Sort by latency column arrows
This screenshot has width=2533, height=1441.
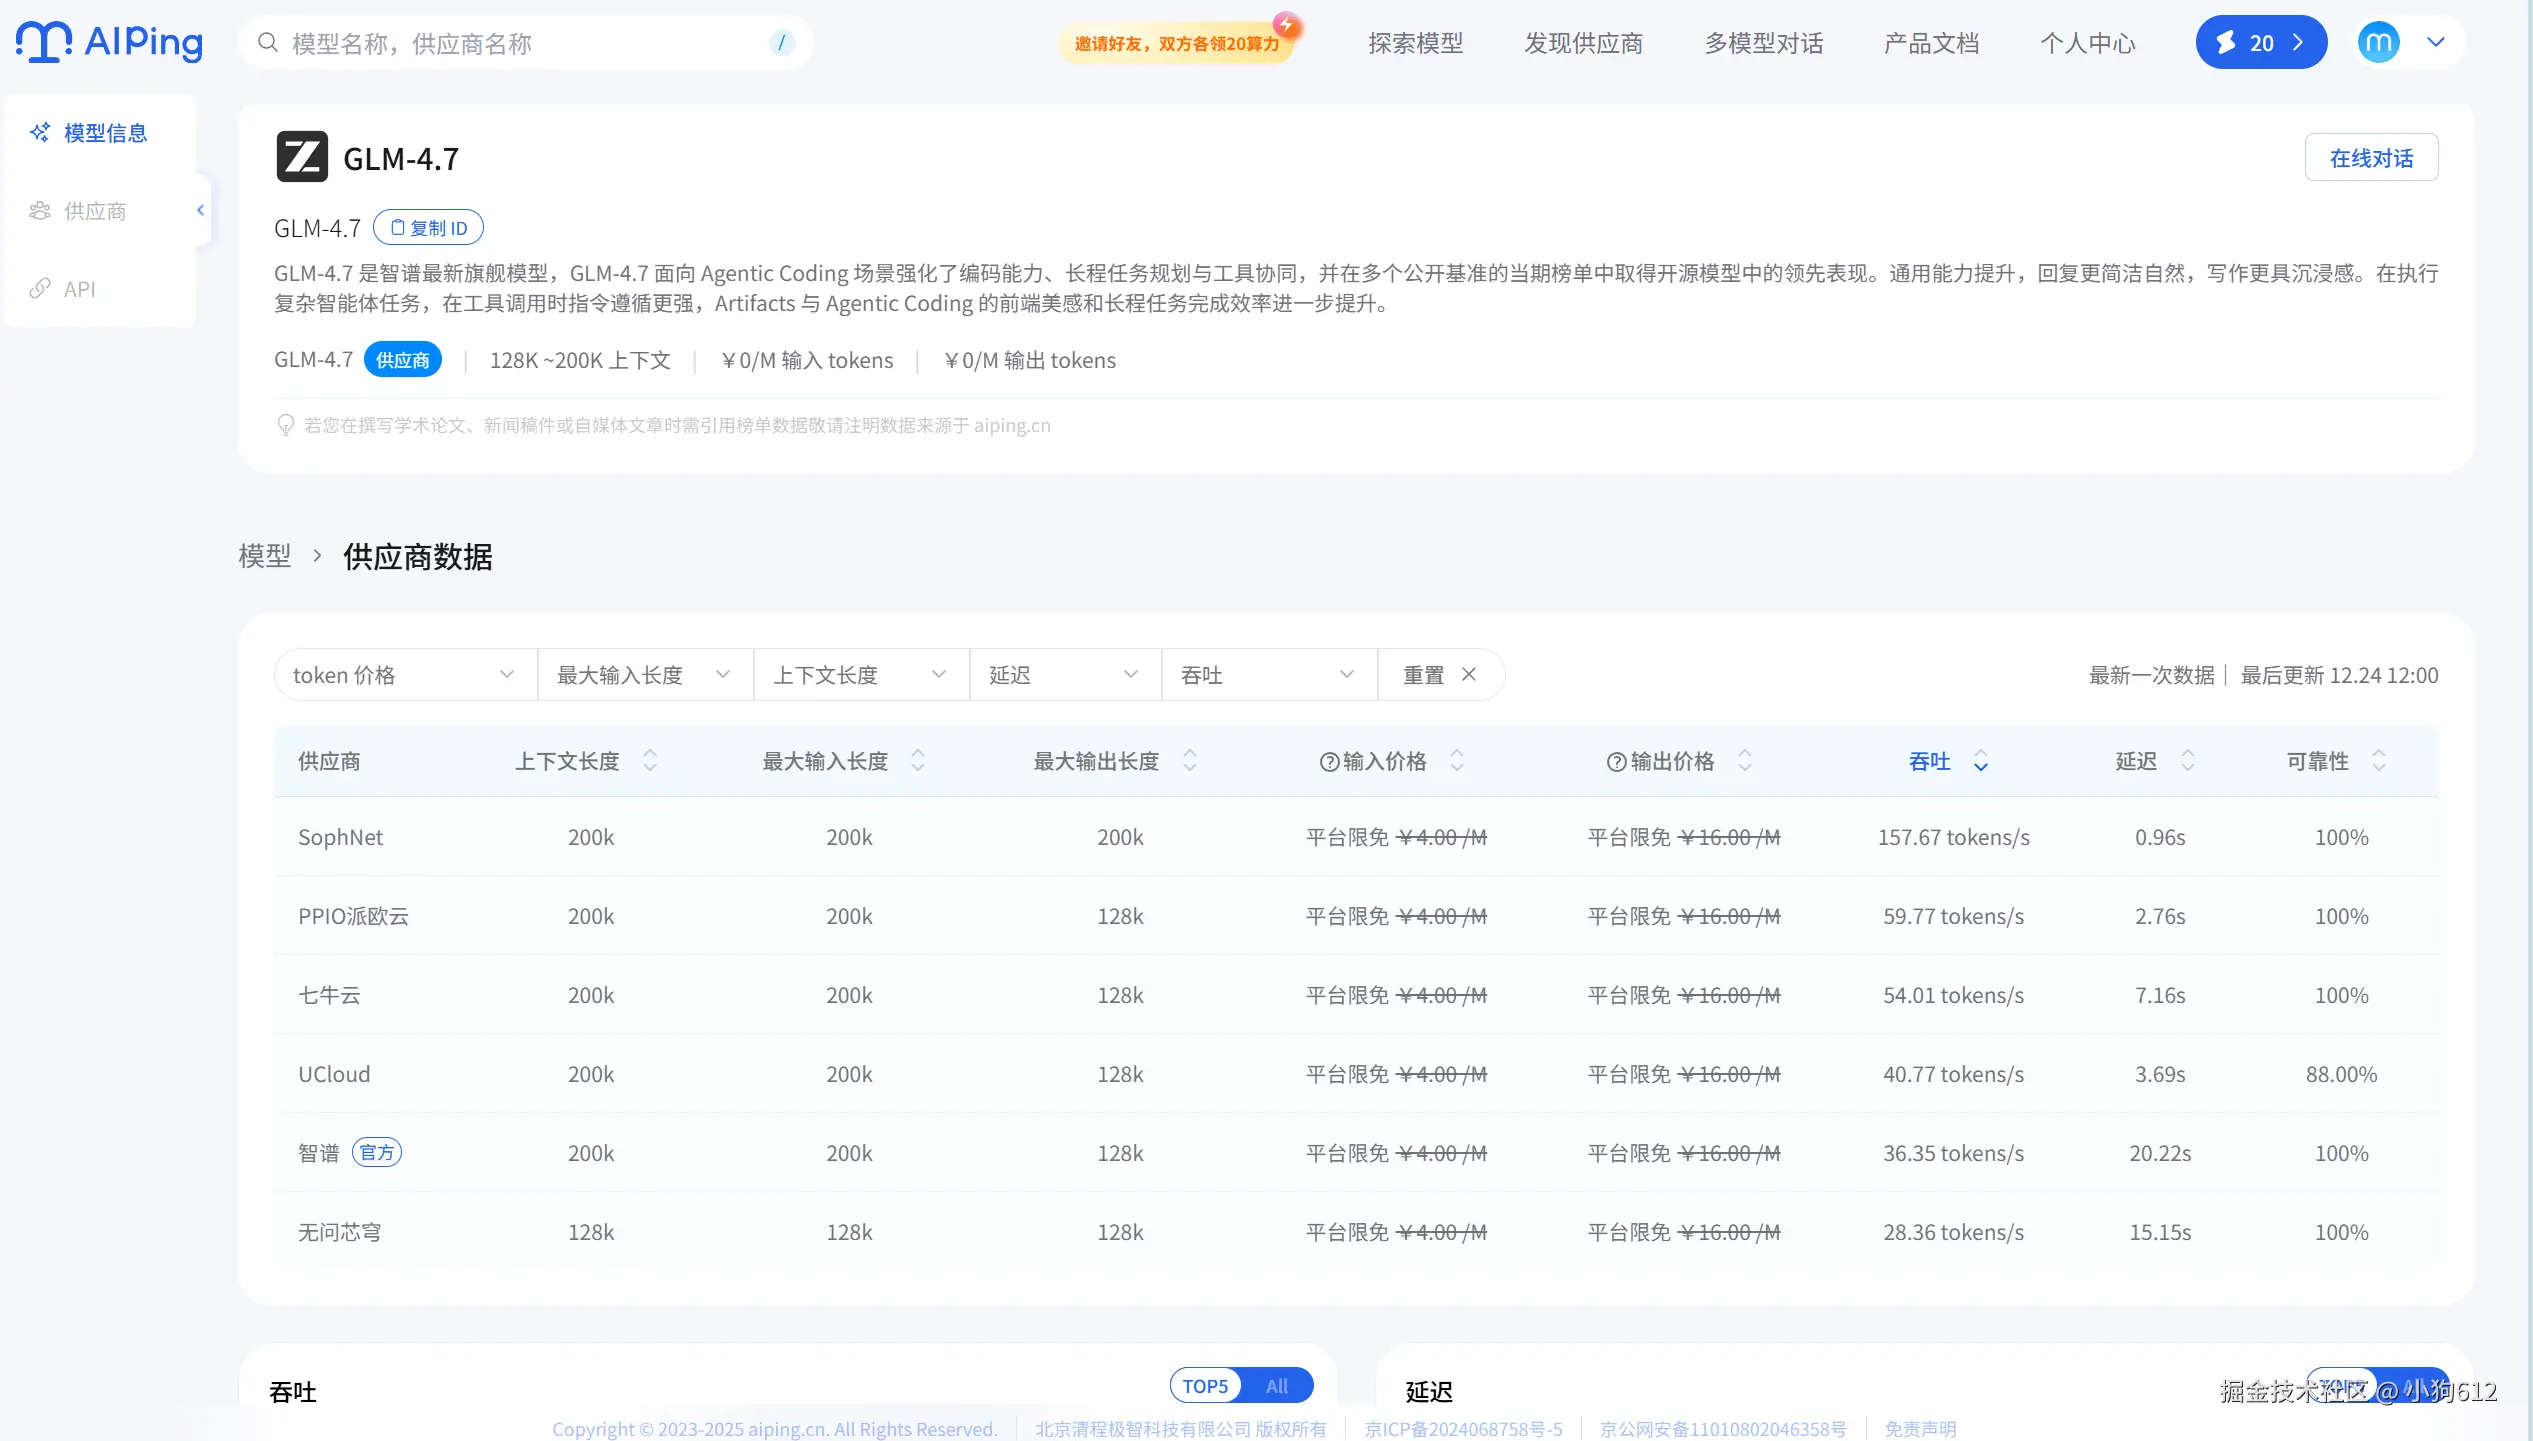click(x=2188, y=761)
